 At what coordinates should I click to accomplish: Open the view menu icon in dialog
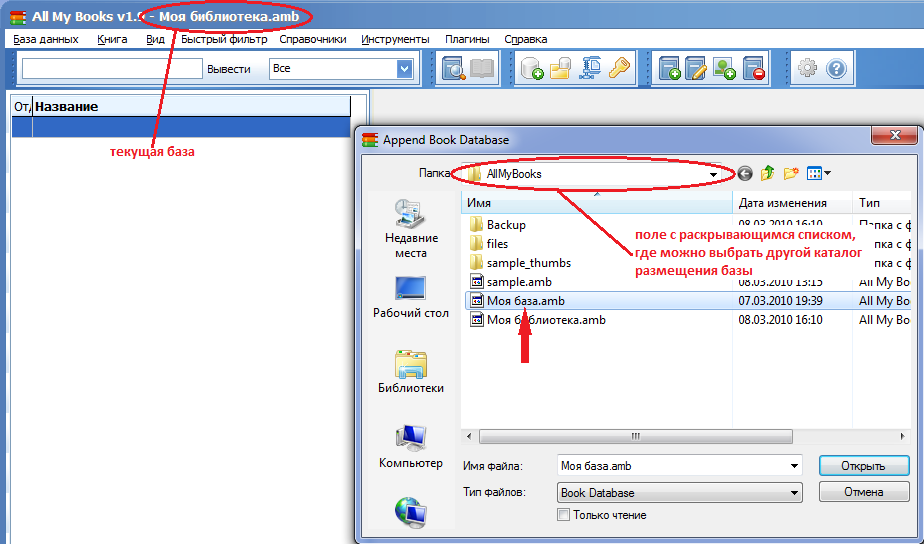coord(819,173)
